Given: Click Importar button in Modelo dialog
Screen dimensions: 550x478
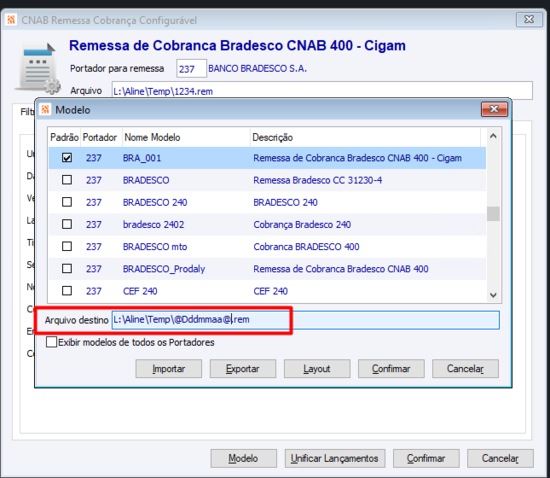Looking at the screenshot, I should coord(168,369).
